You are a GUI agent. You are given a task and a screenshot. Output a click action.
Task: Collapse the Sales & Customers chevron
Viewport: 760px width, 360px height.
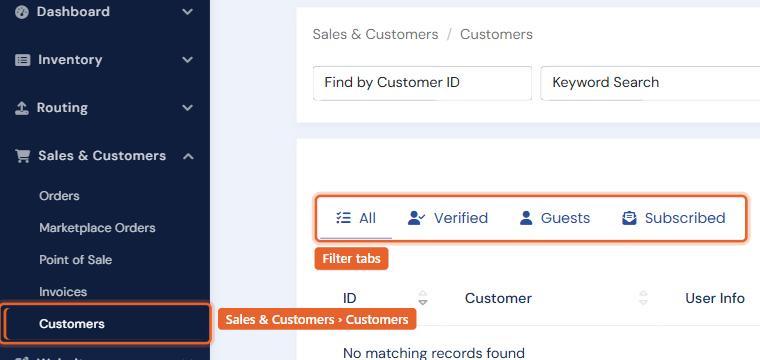coord(188,156)
